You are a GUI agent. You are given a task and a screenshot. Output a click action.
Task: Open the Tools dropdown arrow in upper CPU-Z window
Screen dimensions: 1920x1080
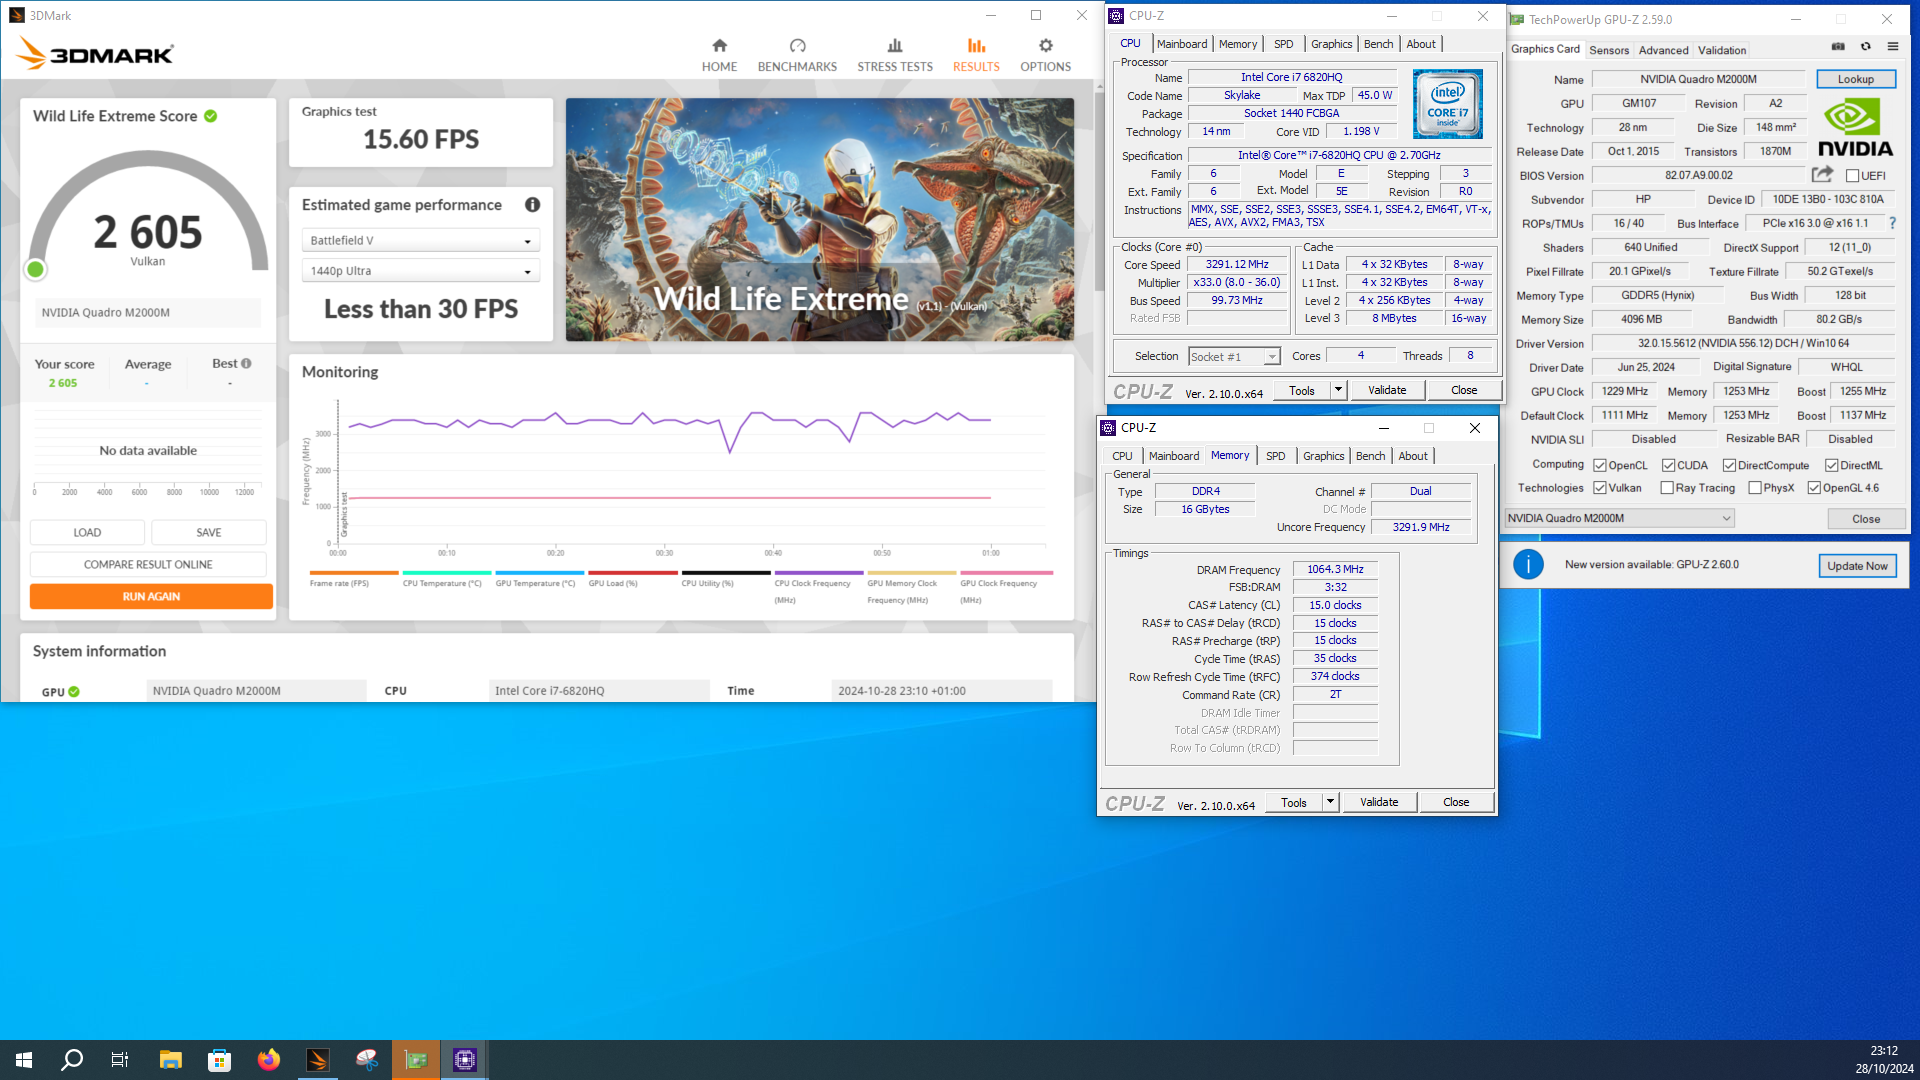tap(1338, 390)
